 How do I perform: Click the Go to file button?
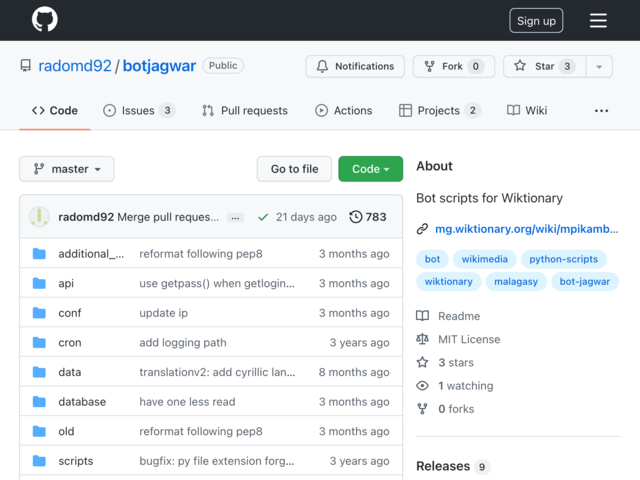(294, 169)
